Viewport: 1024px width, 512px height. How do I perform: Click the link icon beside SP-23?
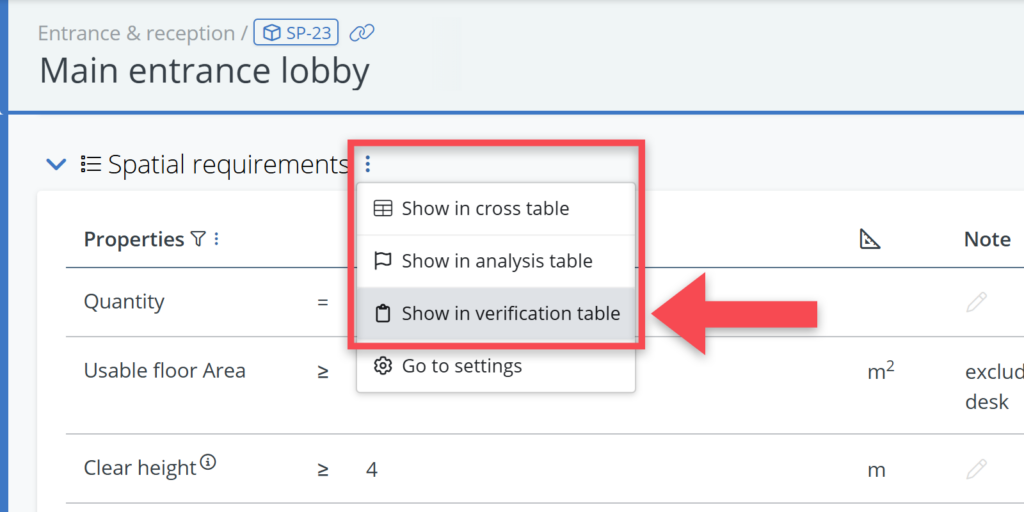[x=362, y=33]
